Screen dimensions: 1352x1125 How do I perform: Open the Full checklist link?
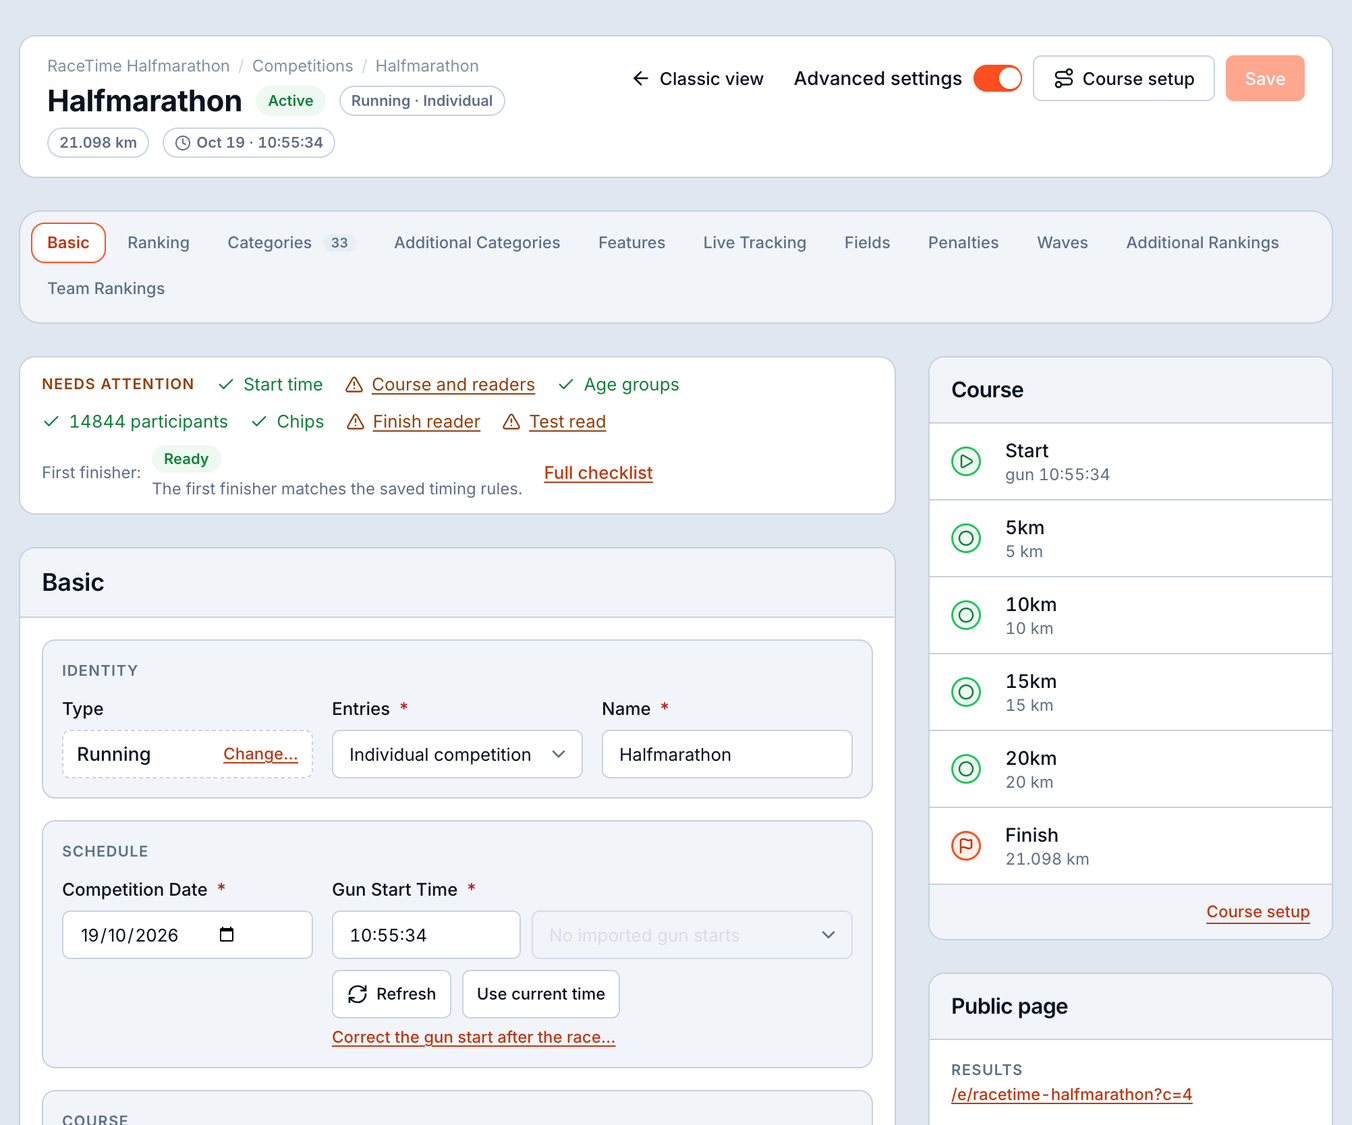tap(598, 473)
